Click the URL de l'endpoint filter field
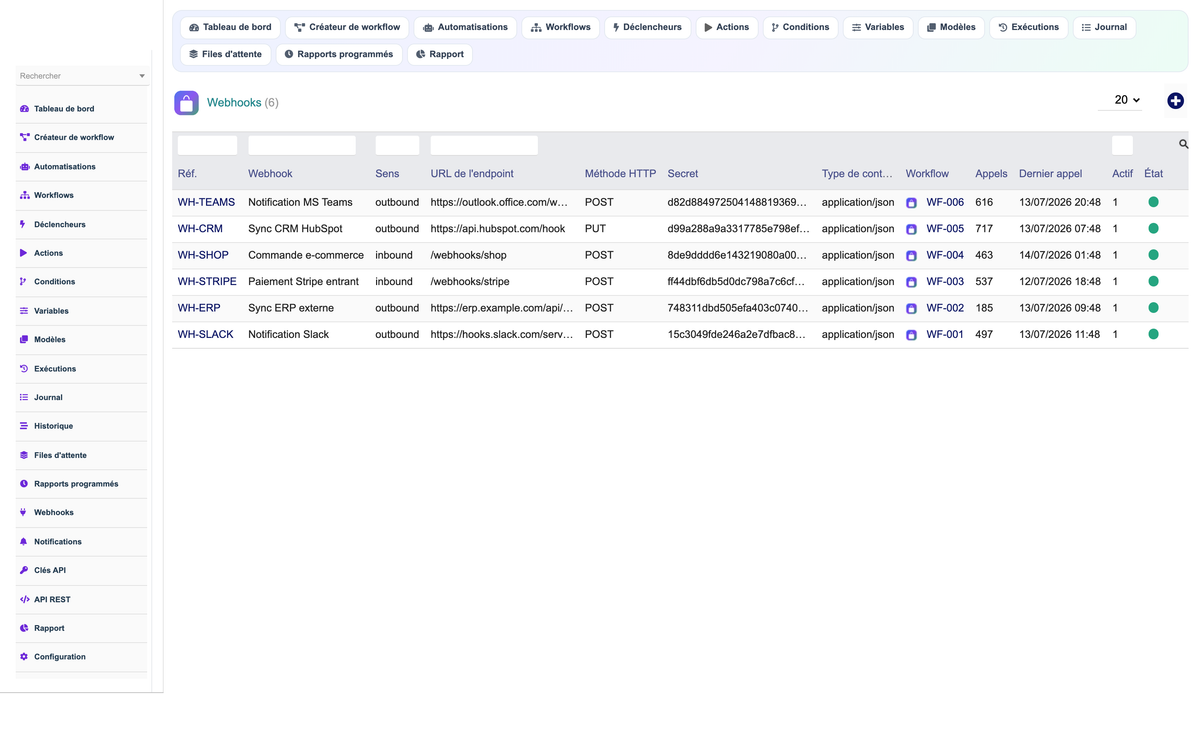1200x743 pixels. [484, 145]
